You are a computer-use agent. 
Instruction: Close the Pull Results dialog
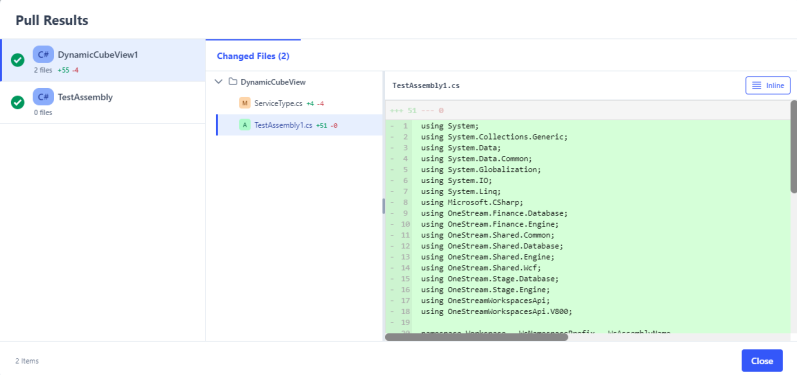click(762, 361)
